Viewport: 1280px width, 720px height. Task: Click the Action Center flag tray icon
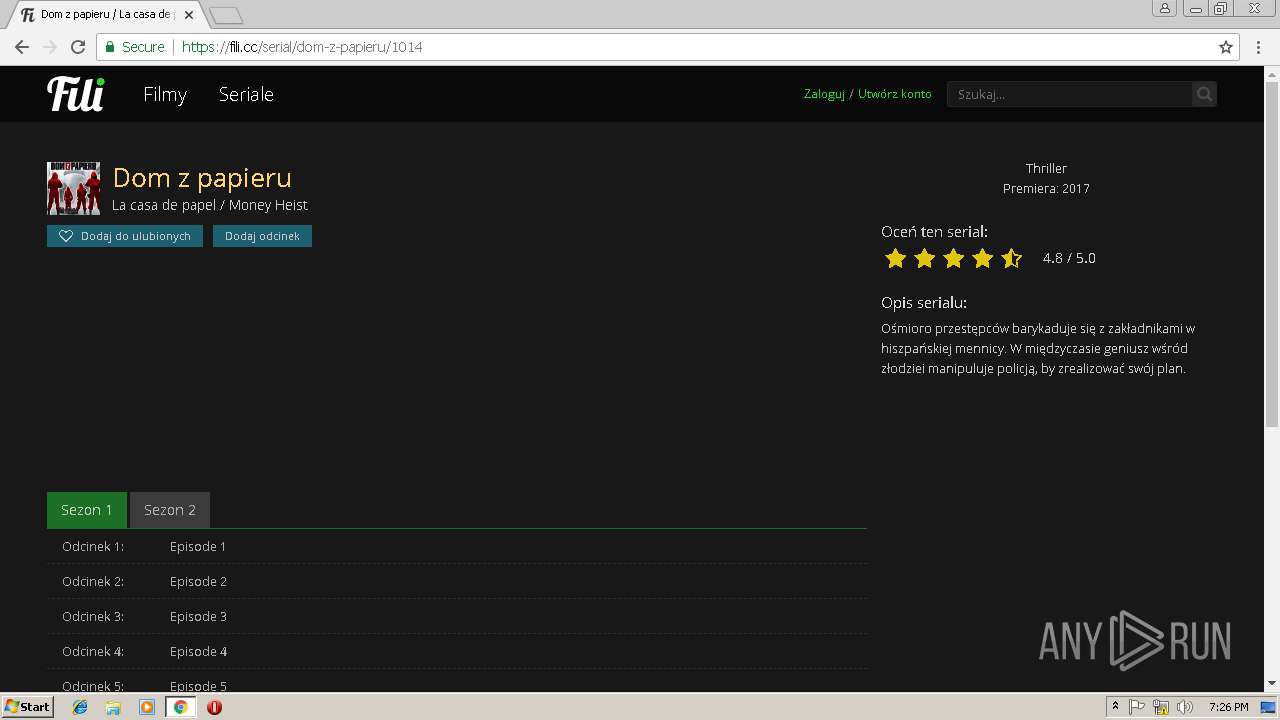(1137, 707)
